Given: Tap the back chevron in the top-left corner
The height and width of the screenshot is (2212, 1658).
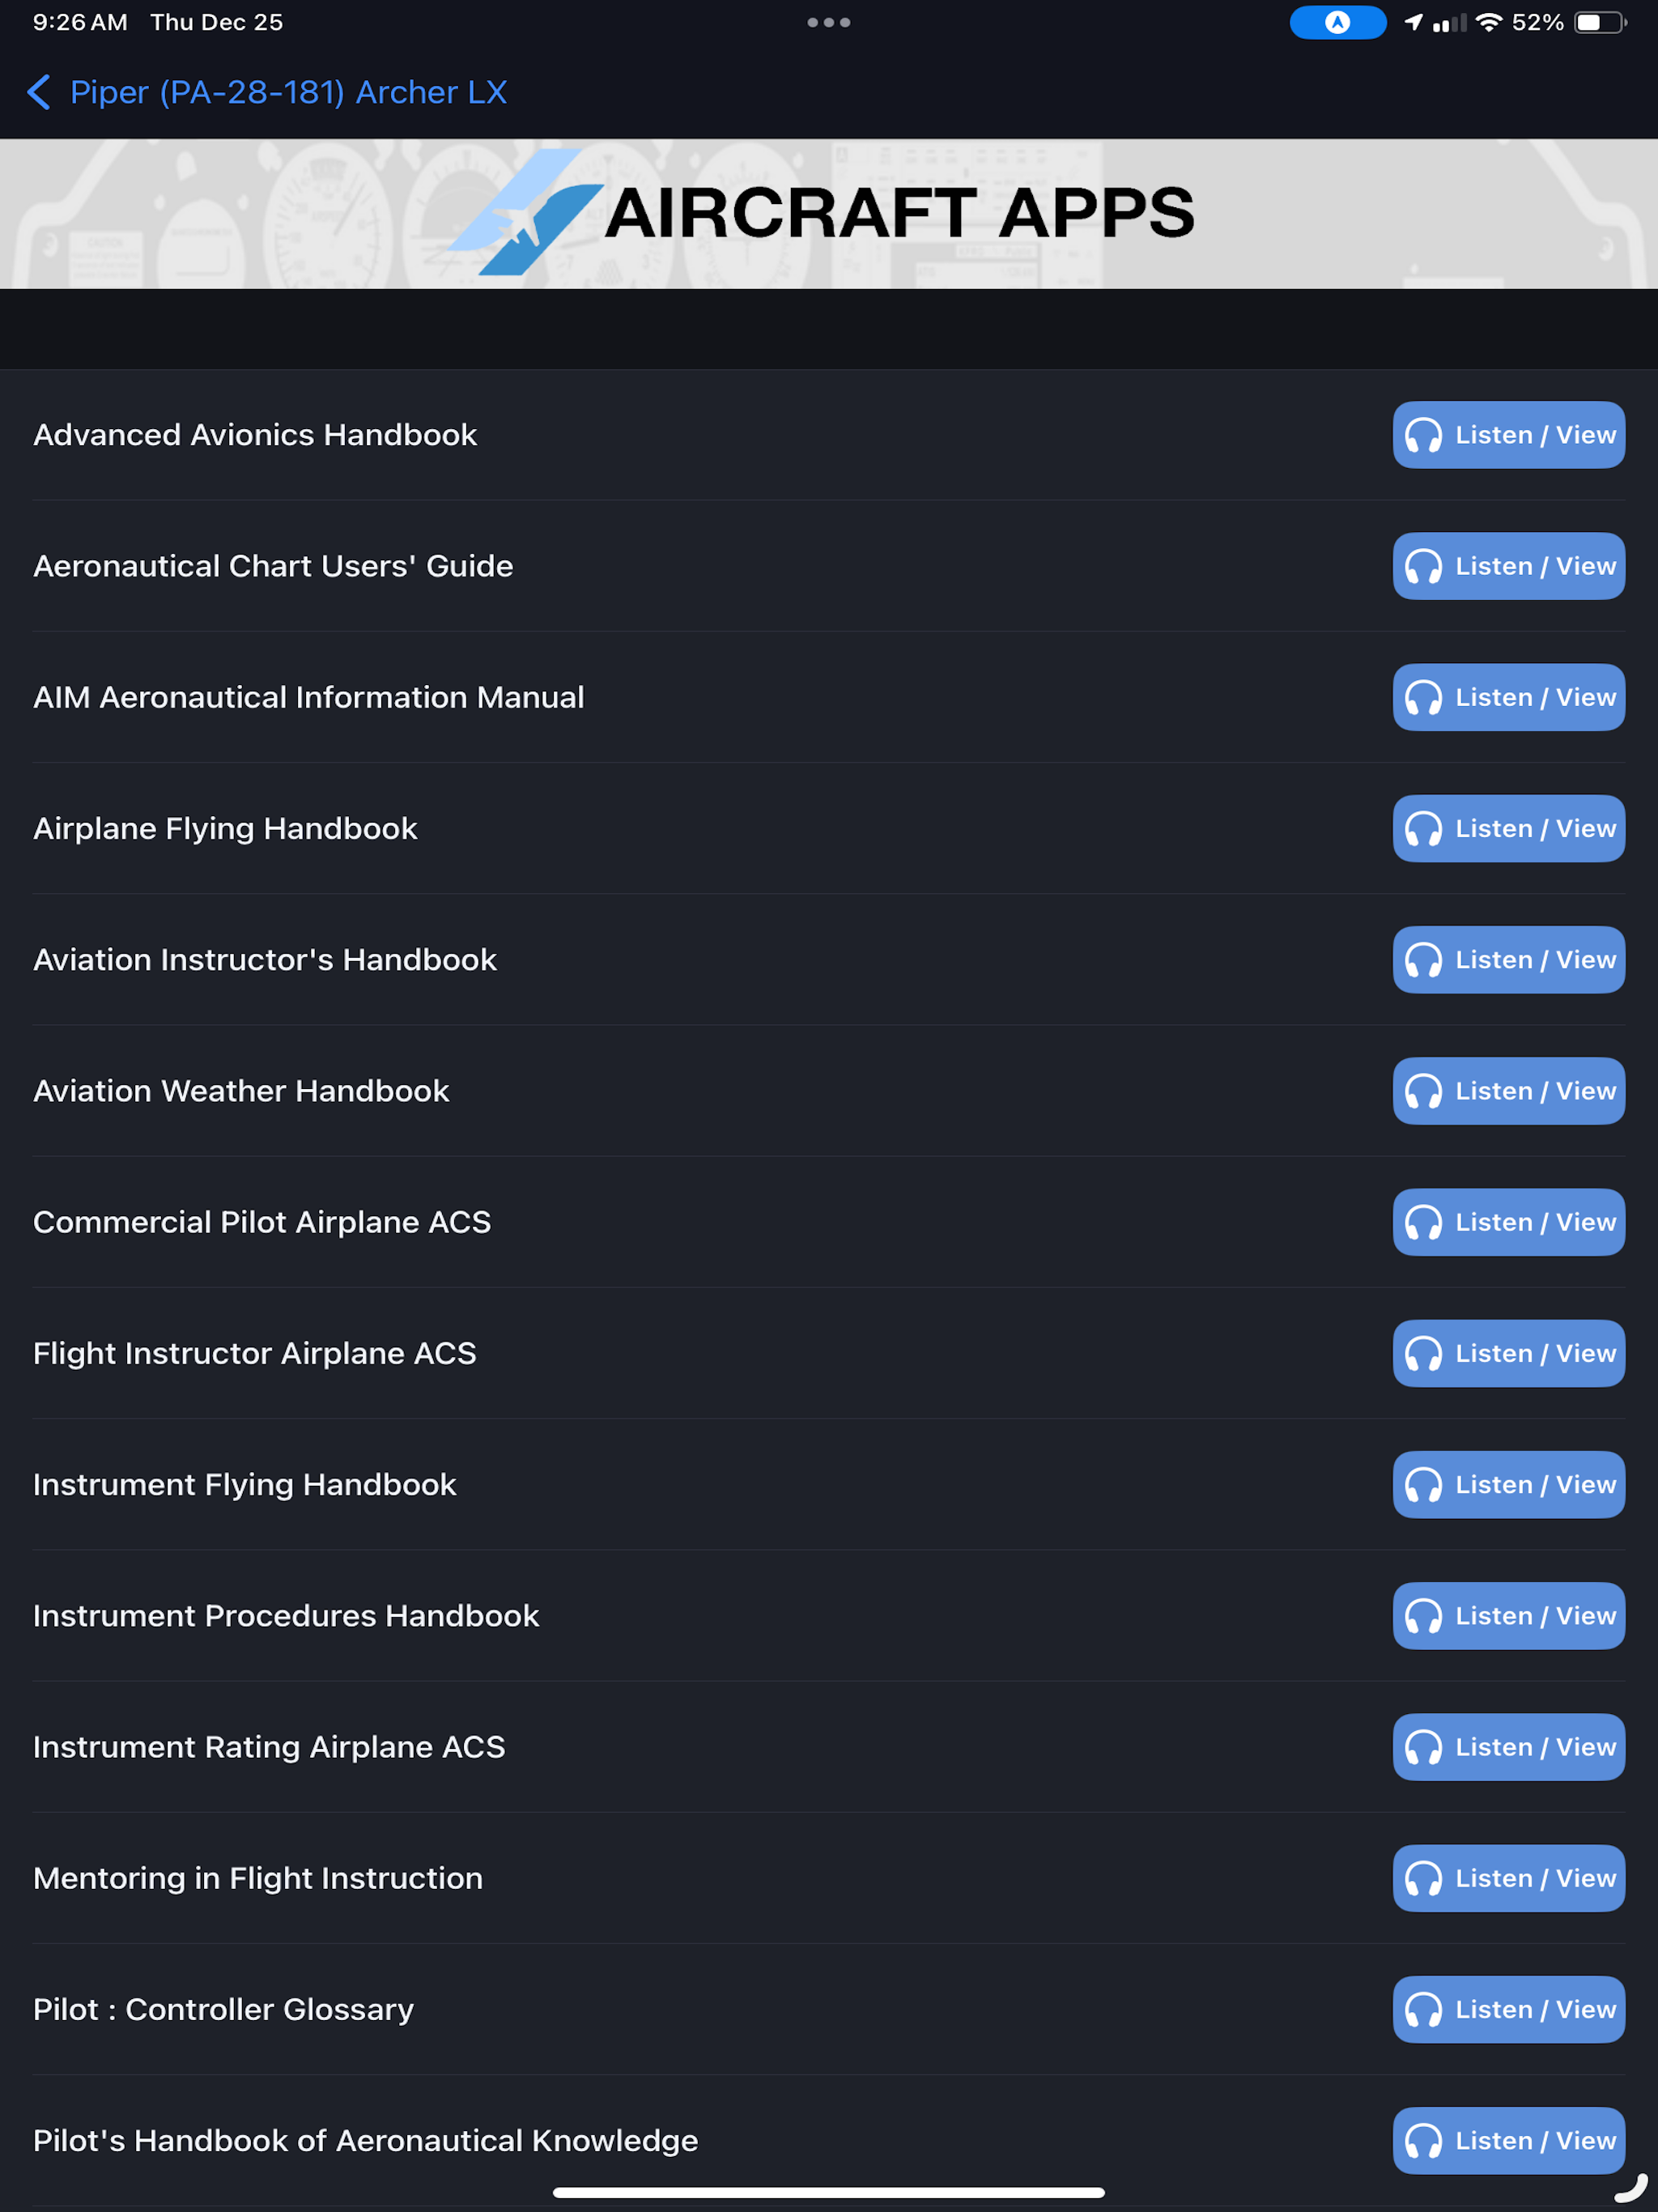Looking at the screenshot, I should [x=38, y=92].
